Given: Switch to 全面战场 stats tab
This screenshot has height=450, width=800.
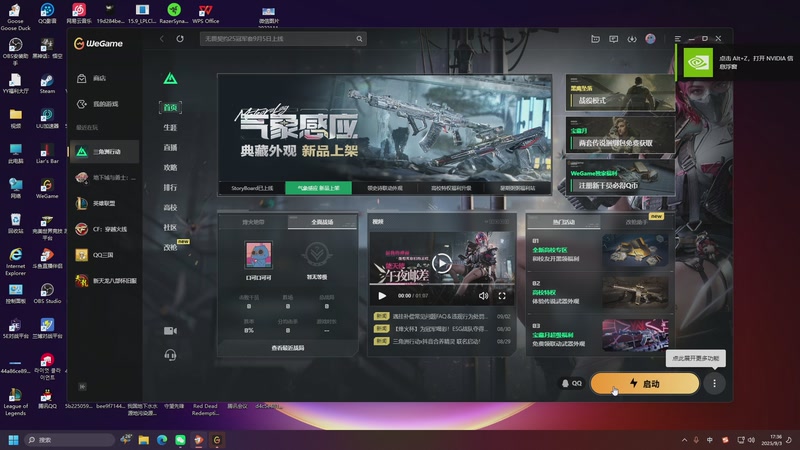Looking at the screenshot, I should (322, 222).
